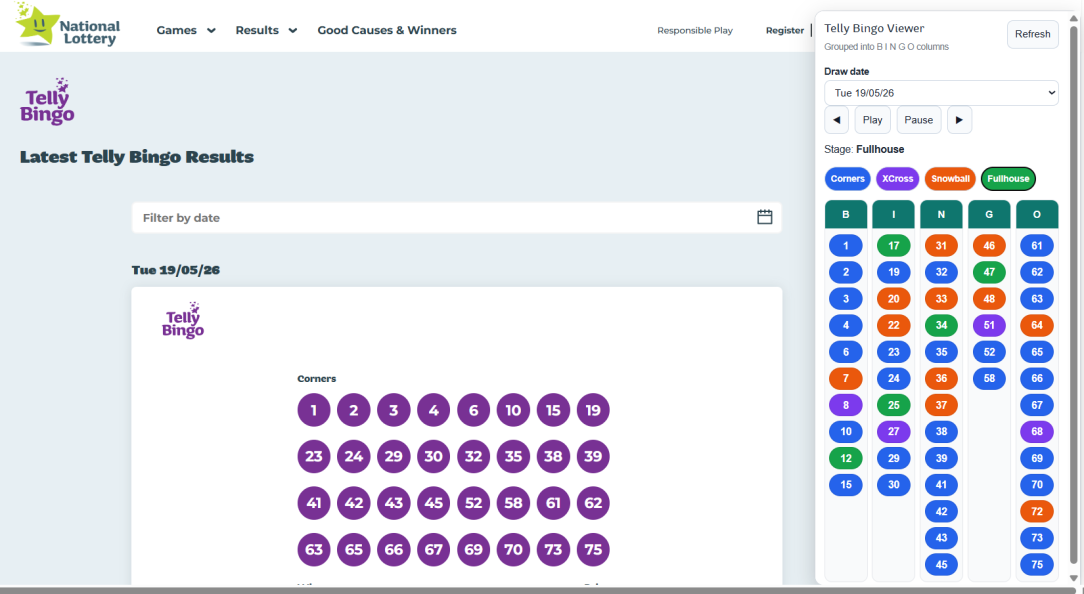Click Corners result ball 75
The height and width of the screenshot is (594, 1084).
(593, 549)
